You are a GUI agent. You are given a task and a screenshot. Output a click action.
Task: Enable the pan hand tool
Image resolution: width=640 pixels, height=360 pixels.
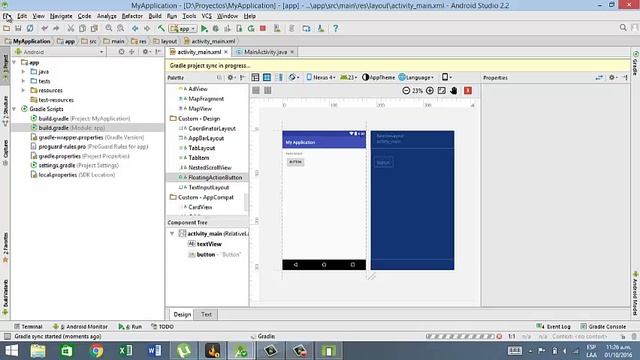(453, 91)
